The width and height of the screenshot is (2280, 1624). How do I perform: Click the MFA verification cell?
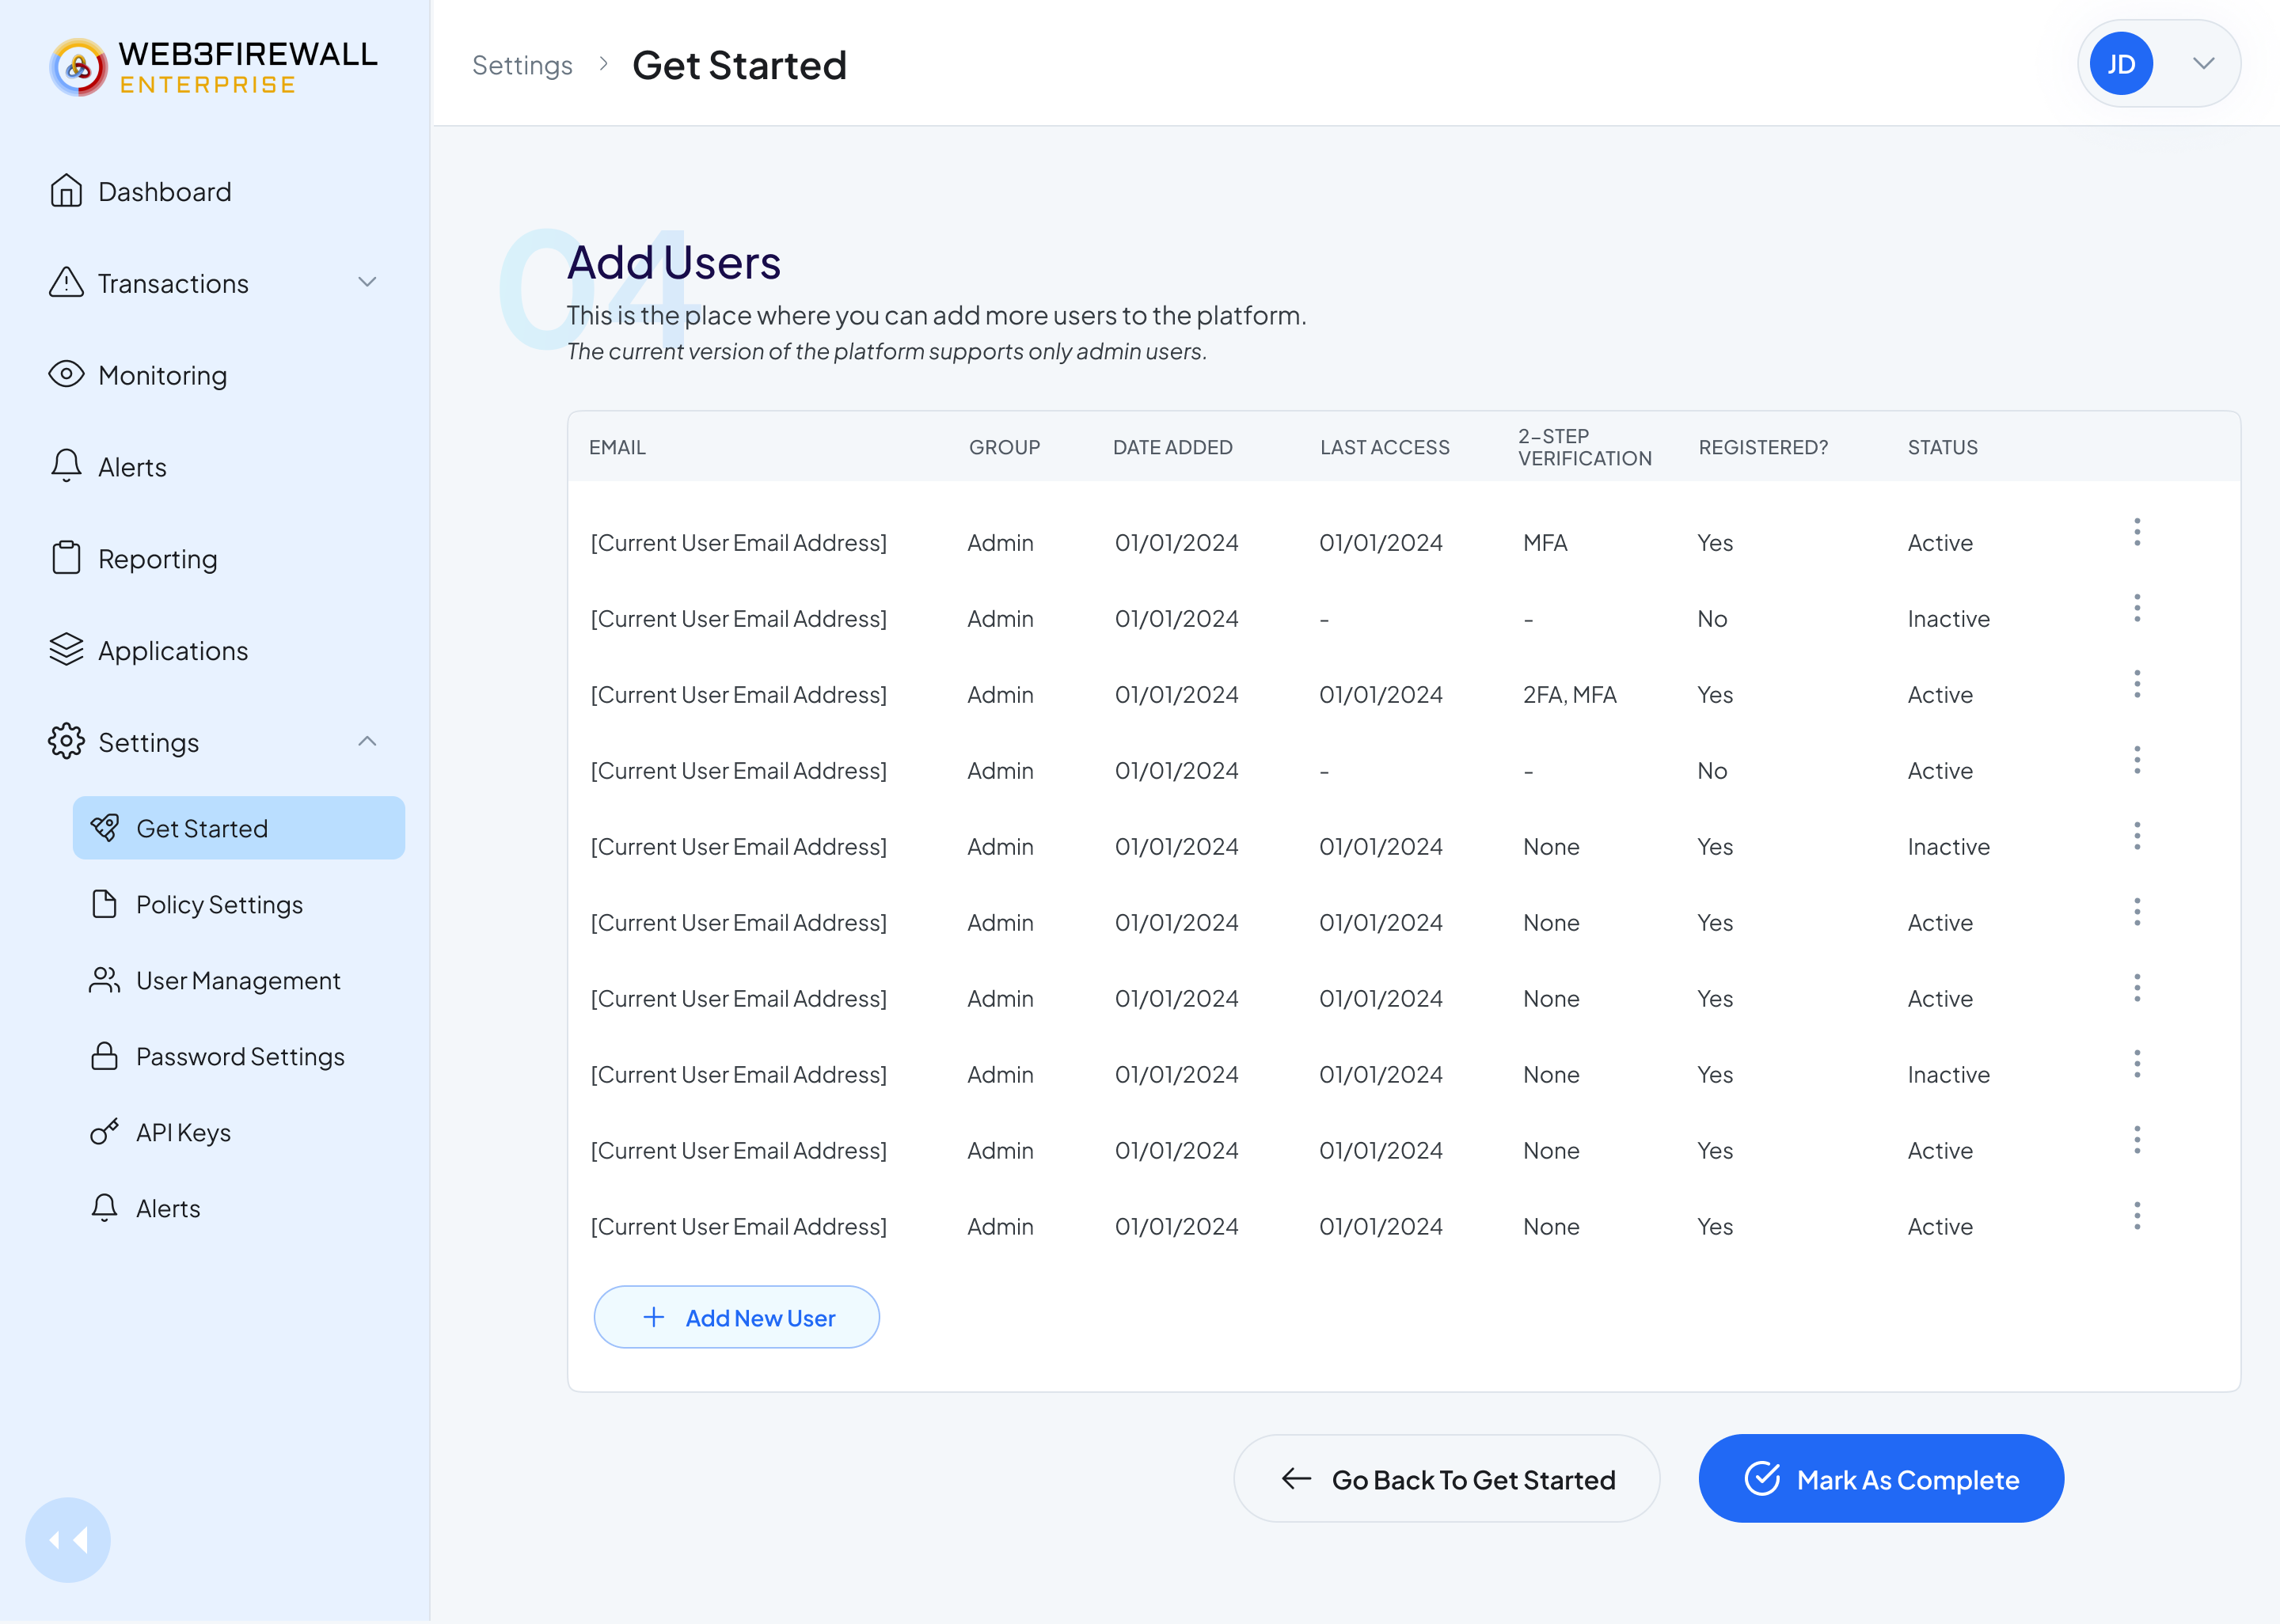tap(1545, 542)
